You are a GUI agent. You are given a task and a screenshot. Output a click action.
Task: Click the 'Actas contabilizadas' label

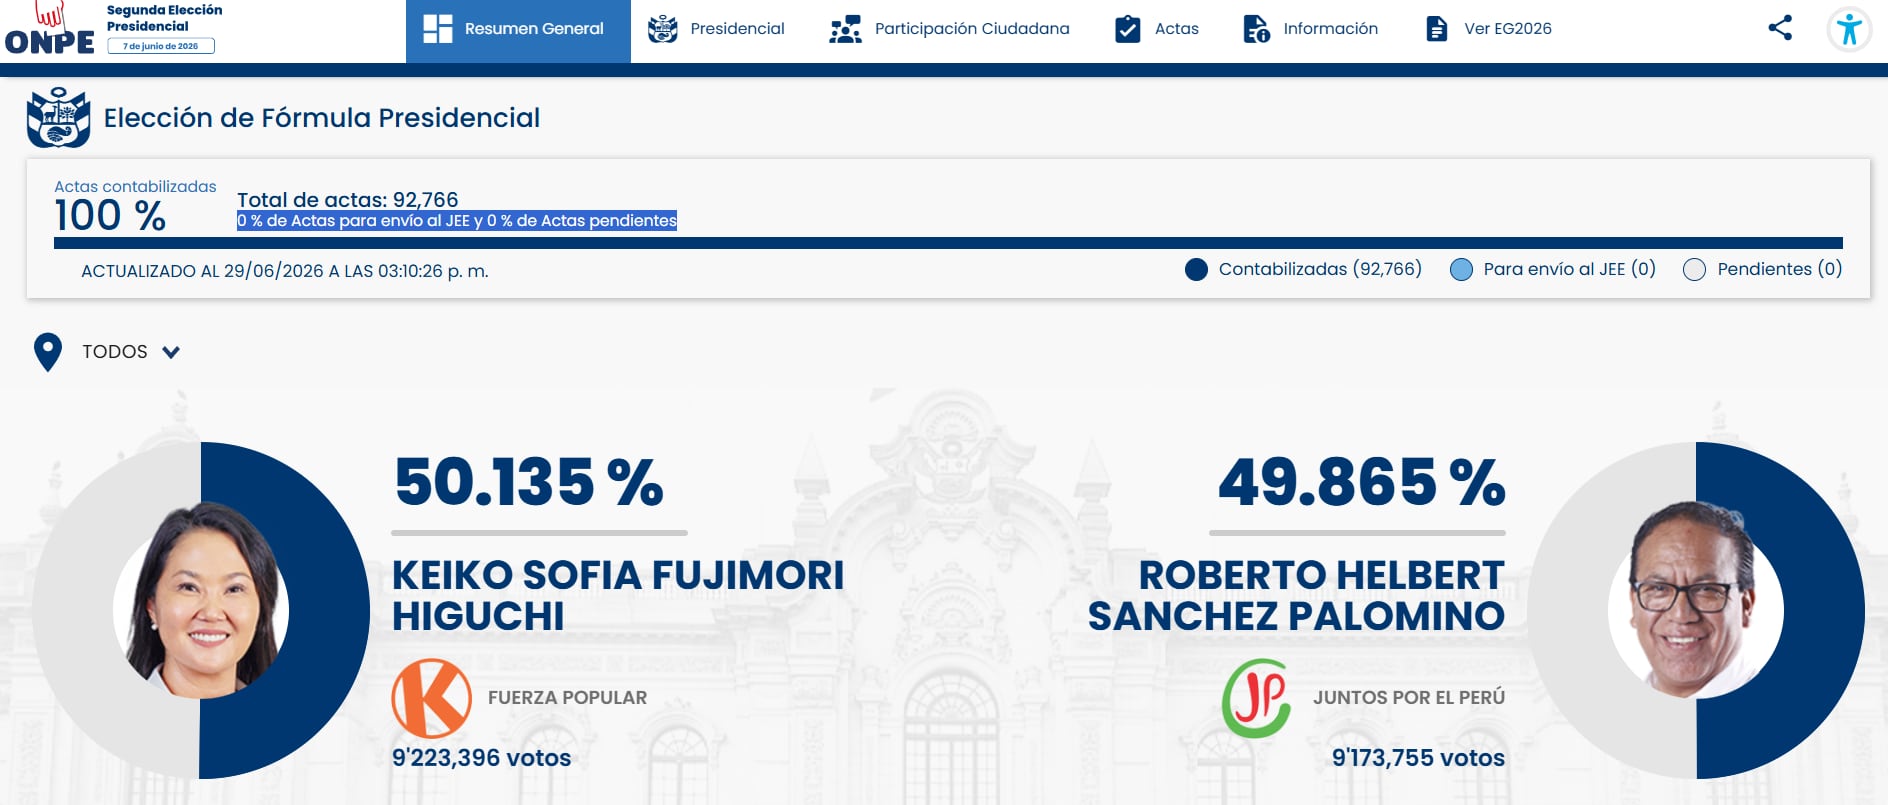coord(135,187)
